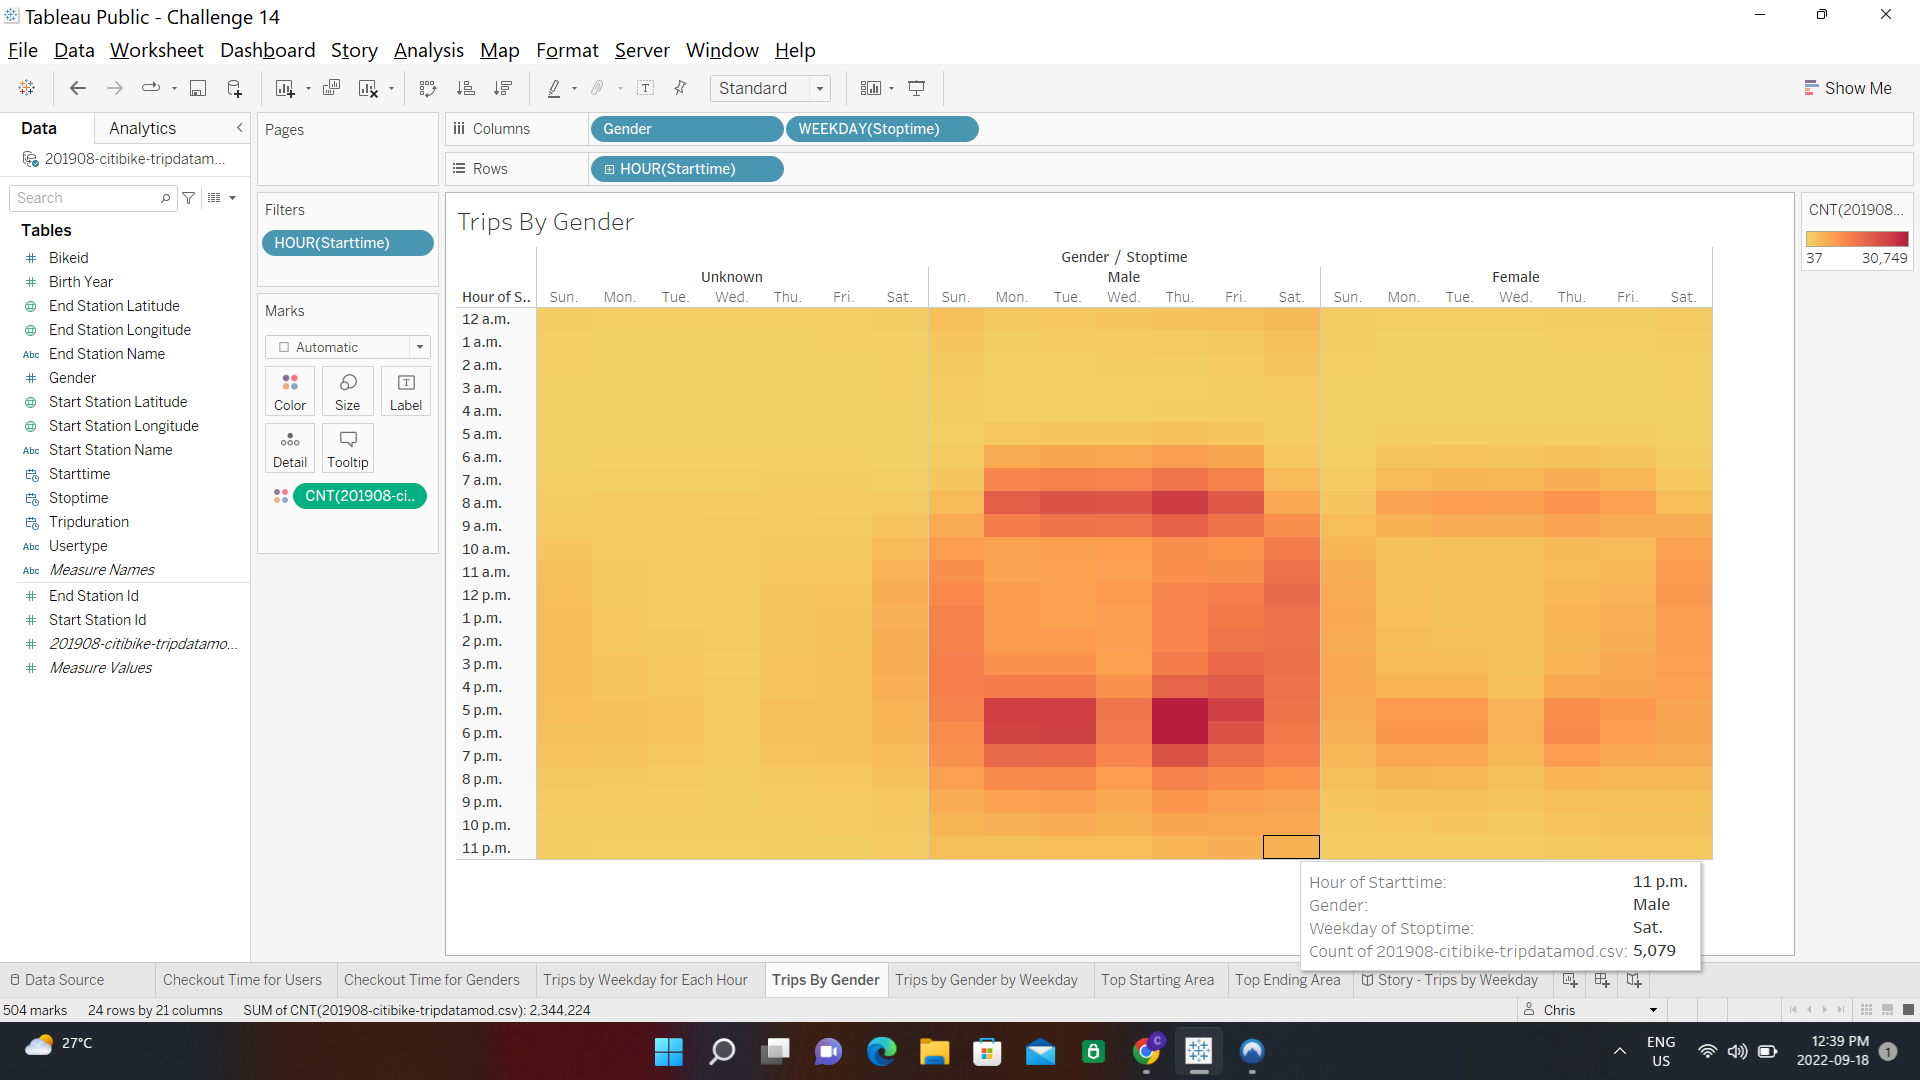Click the Clear Sheet toolbar icon
This screenshot has width=1920, height=1080.
point(368,88)
